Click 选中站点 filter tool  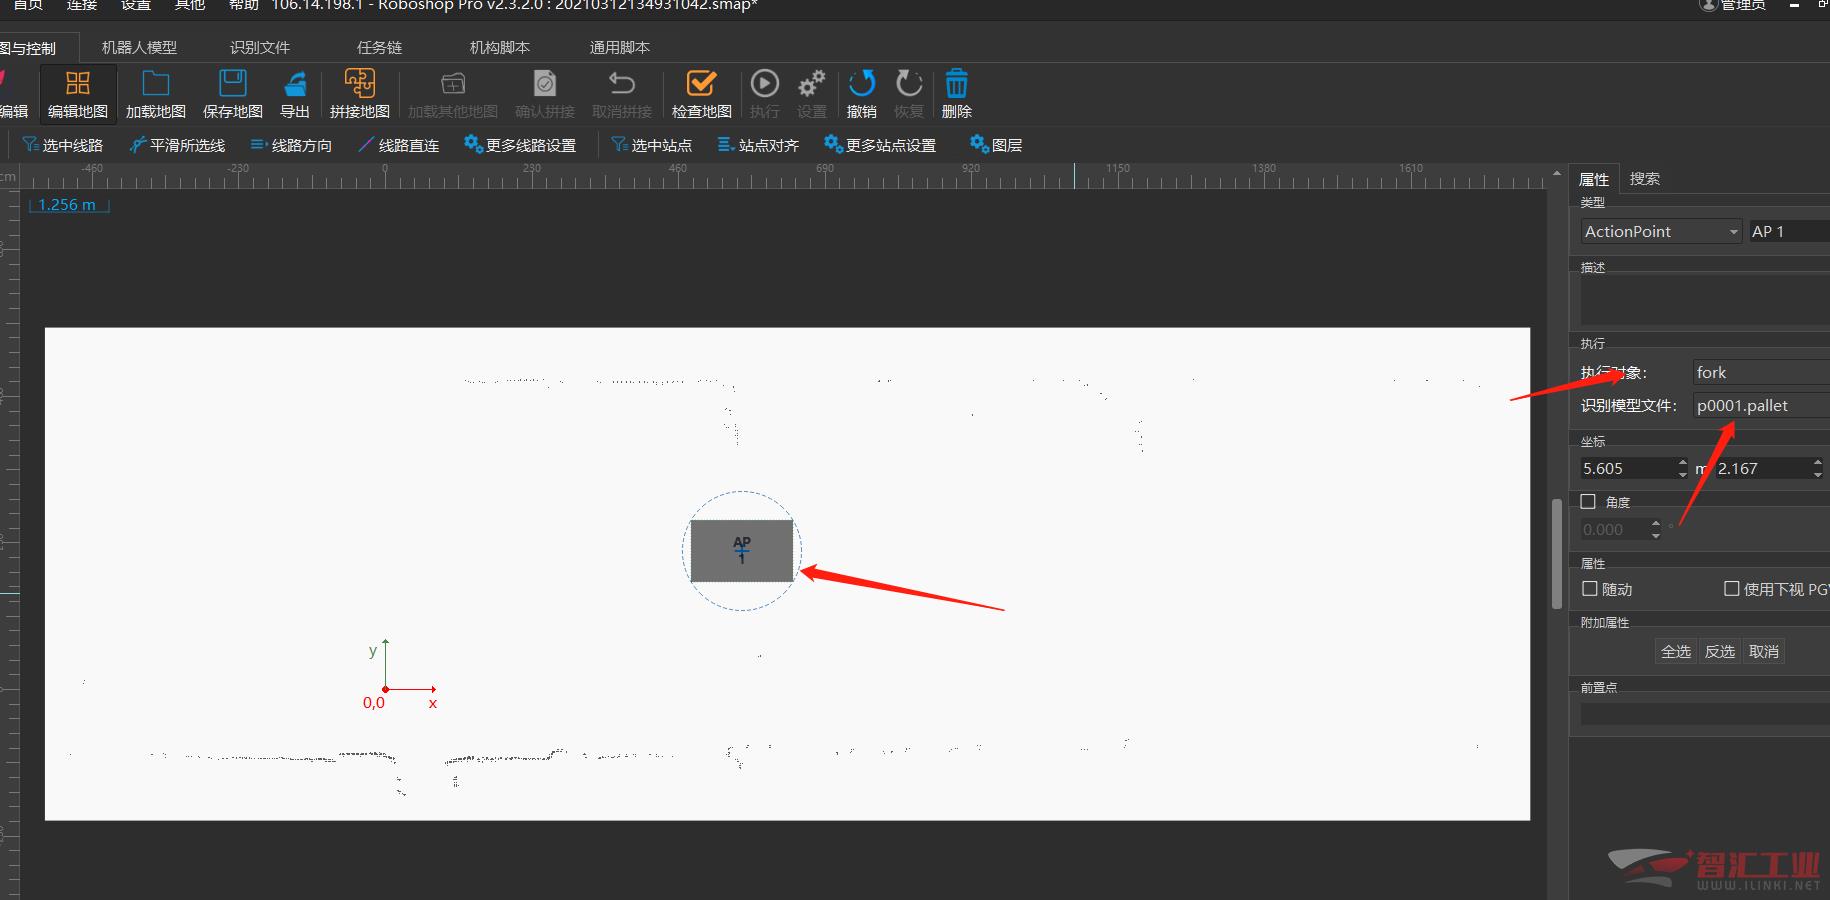651,145
